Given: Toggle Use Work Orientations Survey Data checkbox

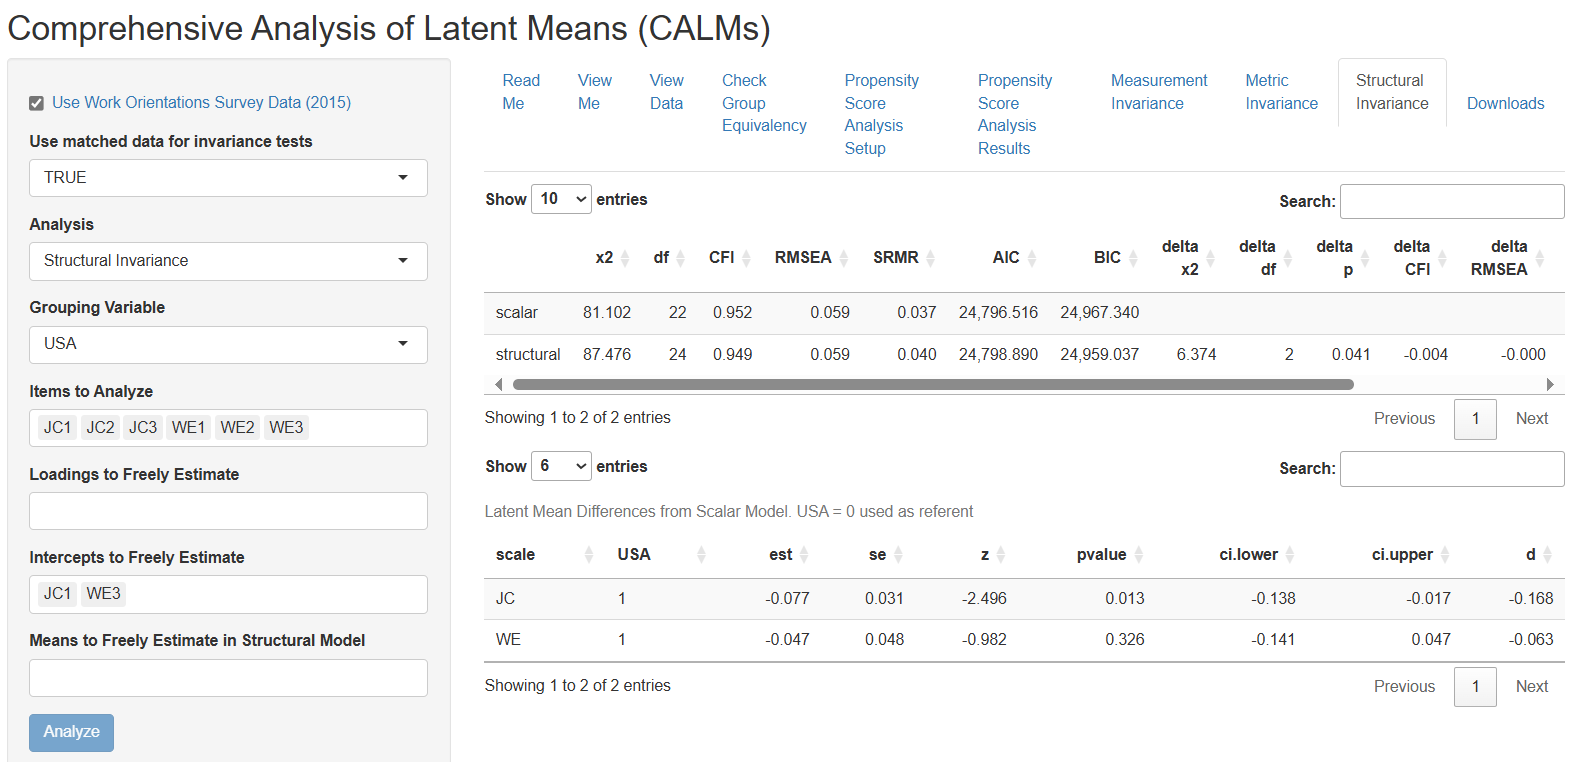Looking at the screenshot, I should (37, 103).
